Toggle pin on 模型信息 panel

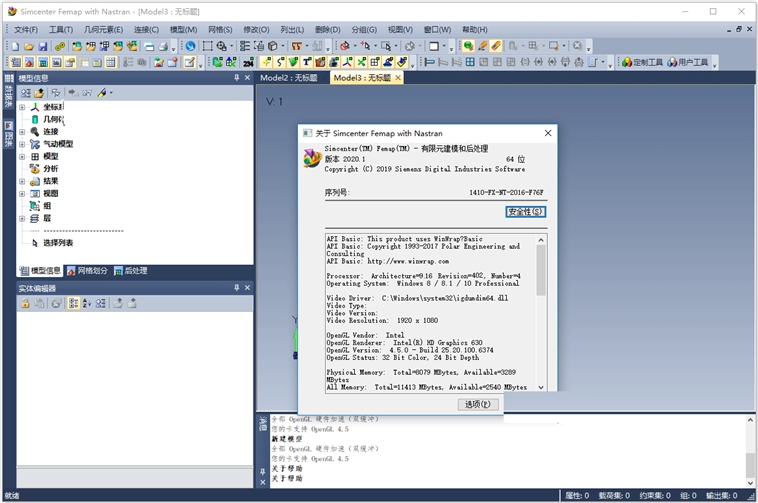pyautogui.click(x=237, y=78)
